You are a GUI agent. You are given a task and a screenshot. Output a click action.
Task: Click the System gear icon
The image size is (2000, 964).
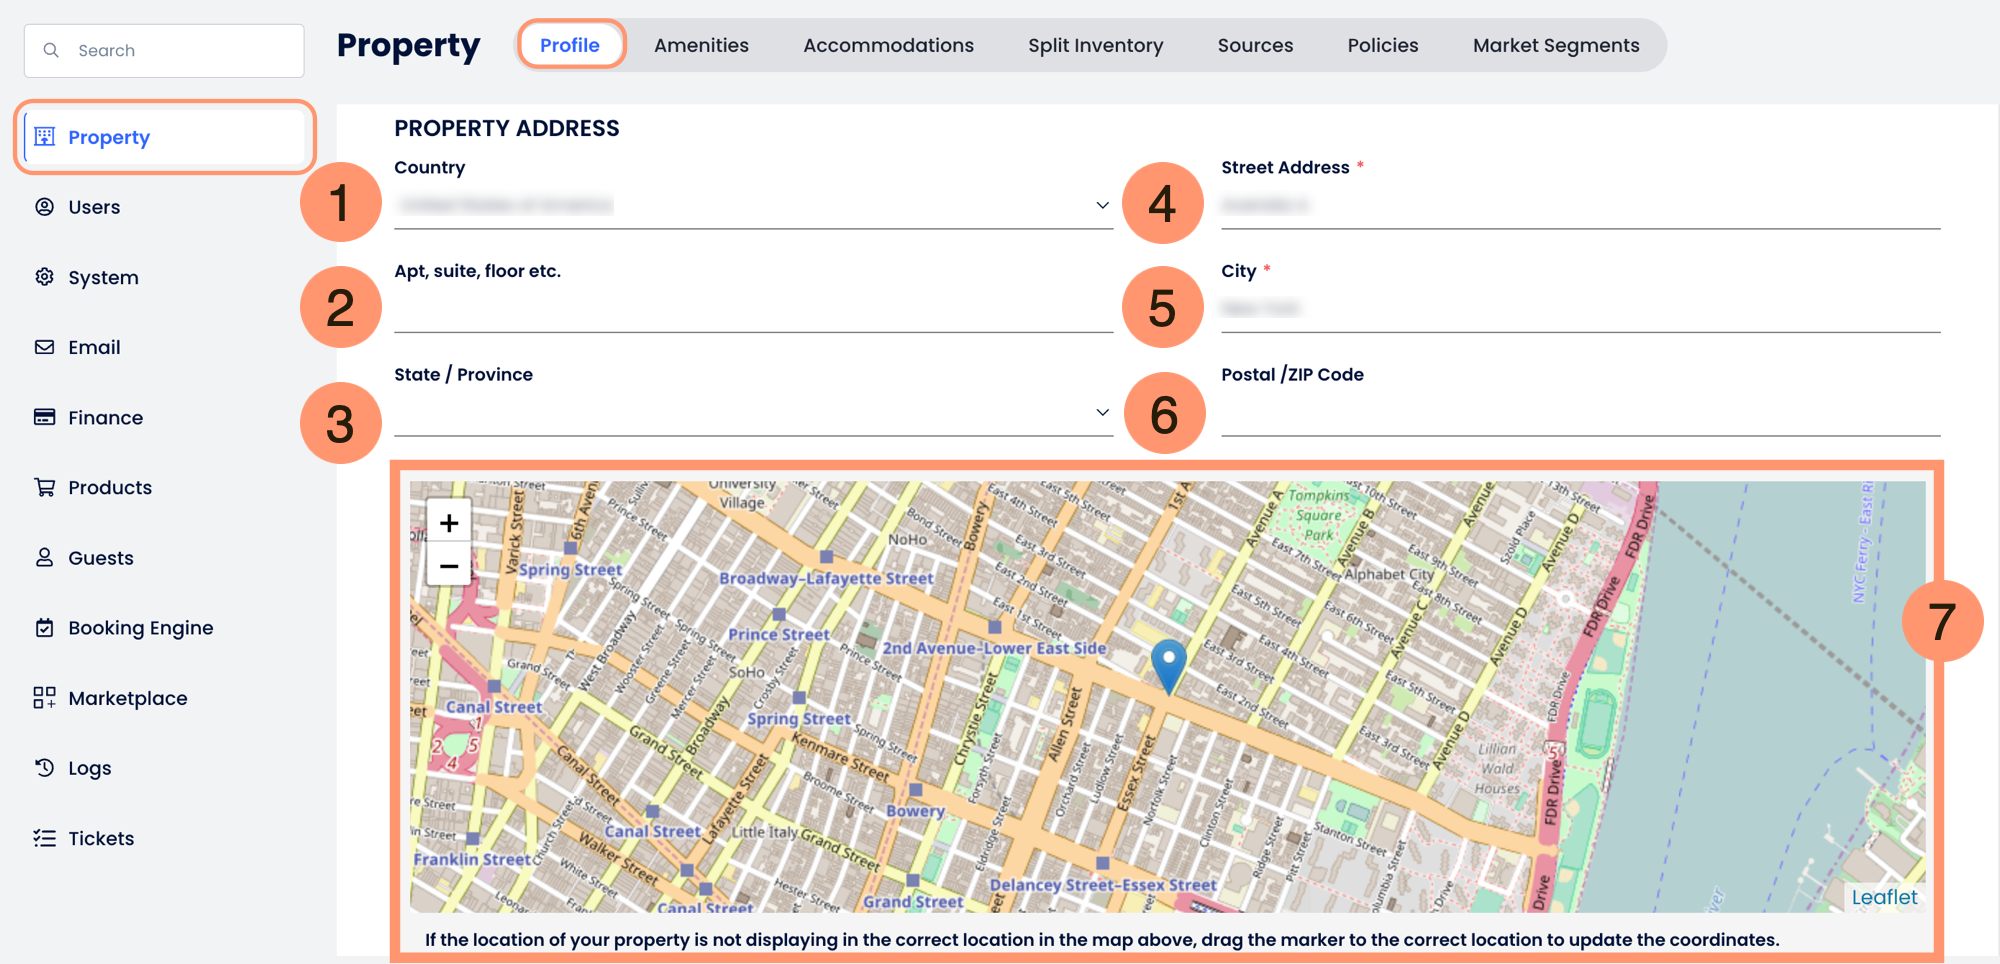pos(45,277)
